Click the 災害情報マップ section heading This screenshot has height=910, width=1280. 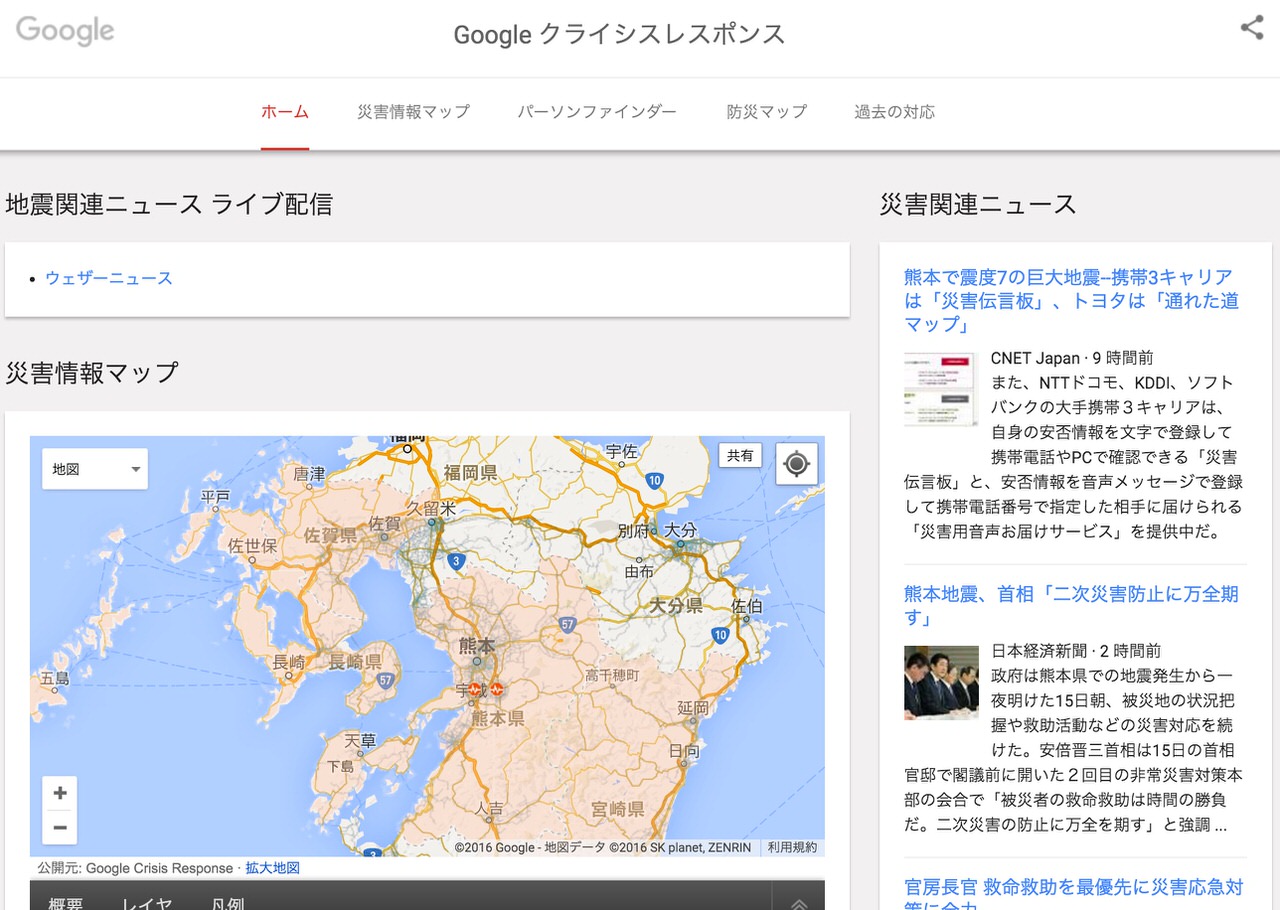pyautogui.click(x=92, y=373)
